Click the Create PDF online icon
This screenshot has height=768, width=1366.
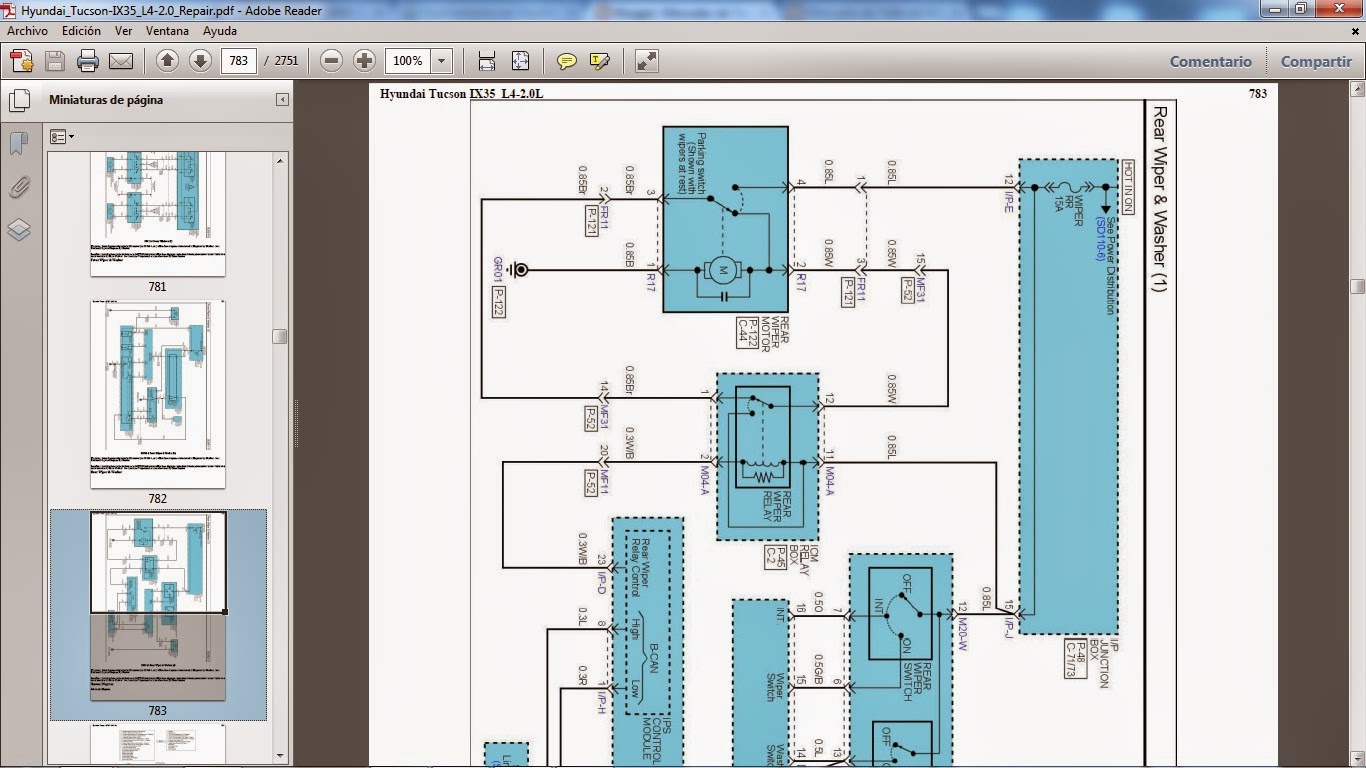(22, 61)
